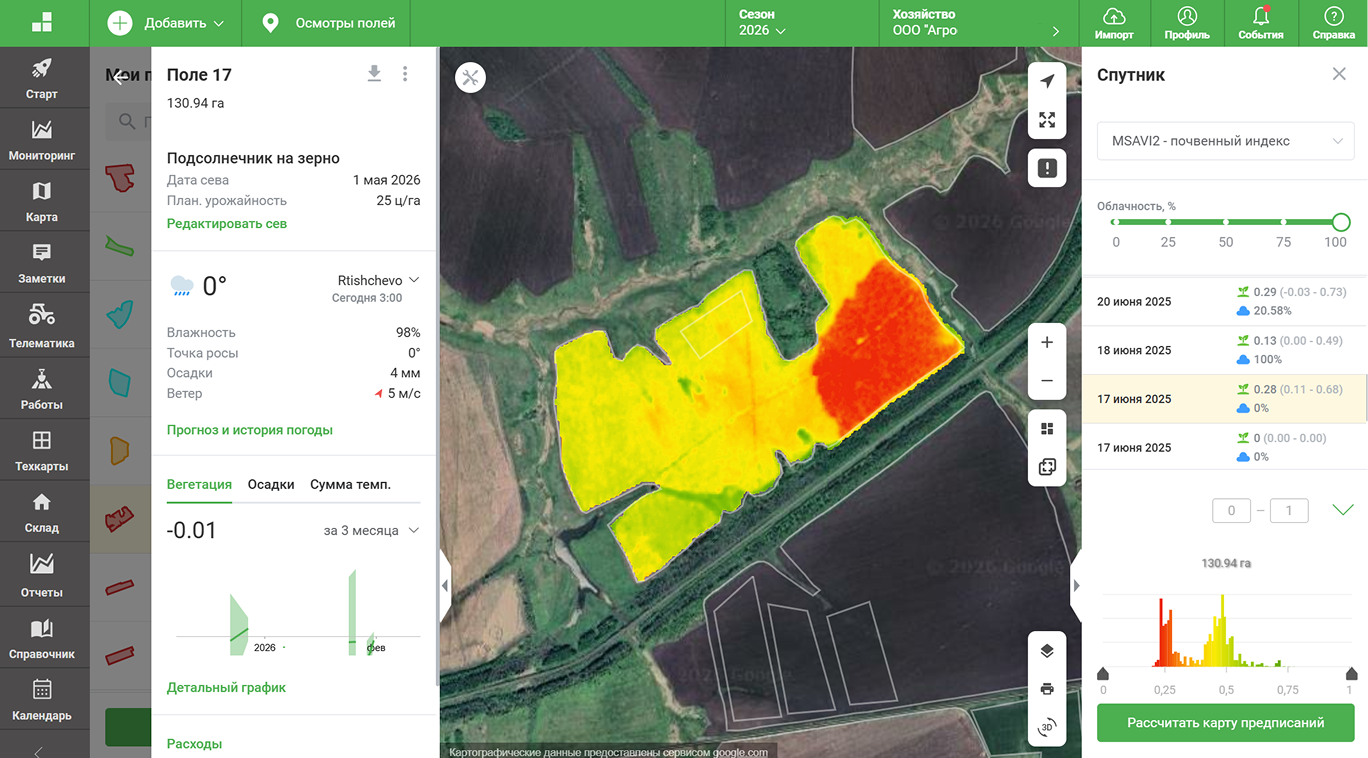Download Поле 17 data icon

tap(374, 74)
